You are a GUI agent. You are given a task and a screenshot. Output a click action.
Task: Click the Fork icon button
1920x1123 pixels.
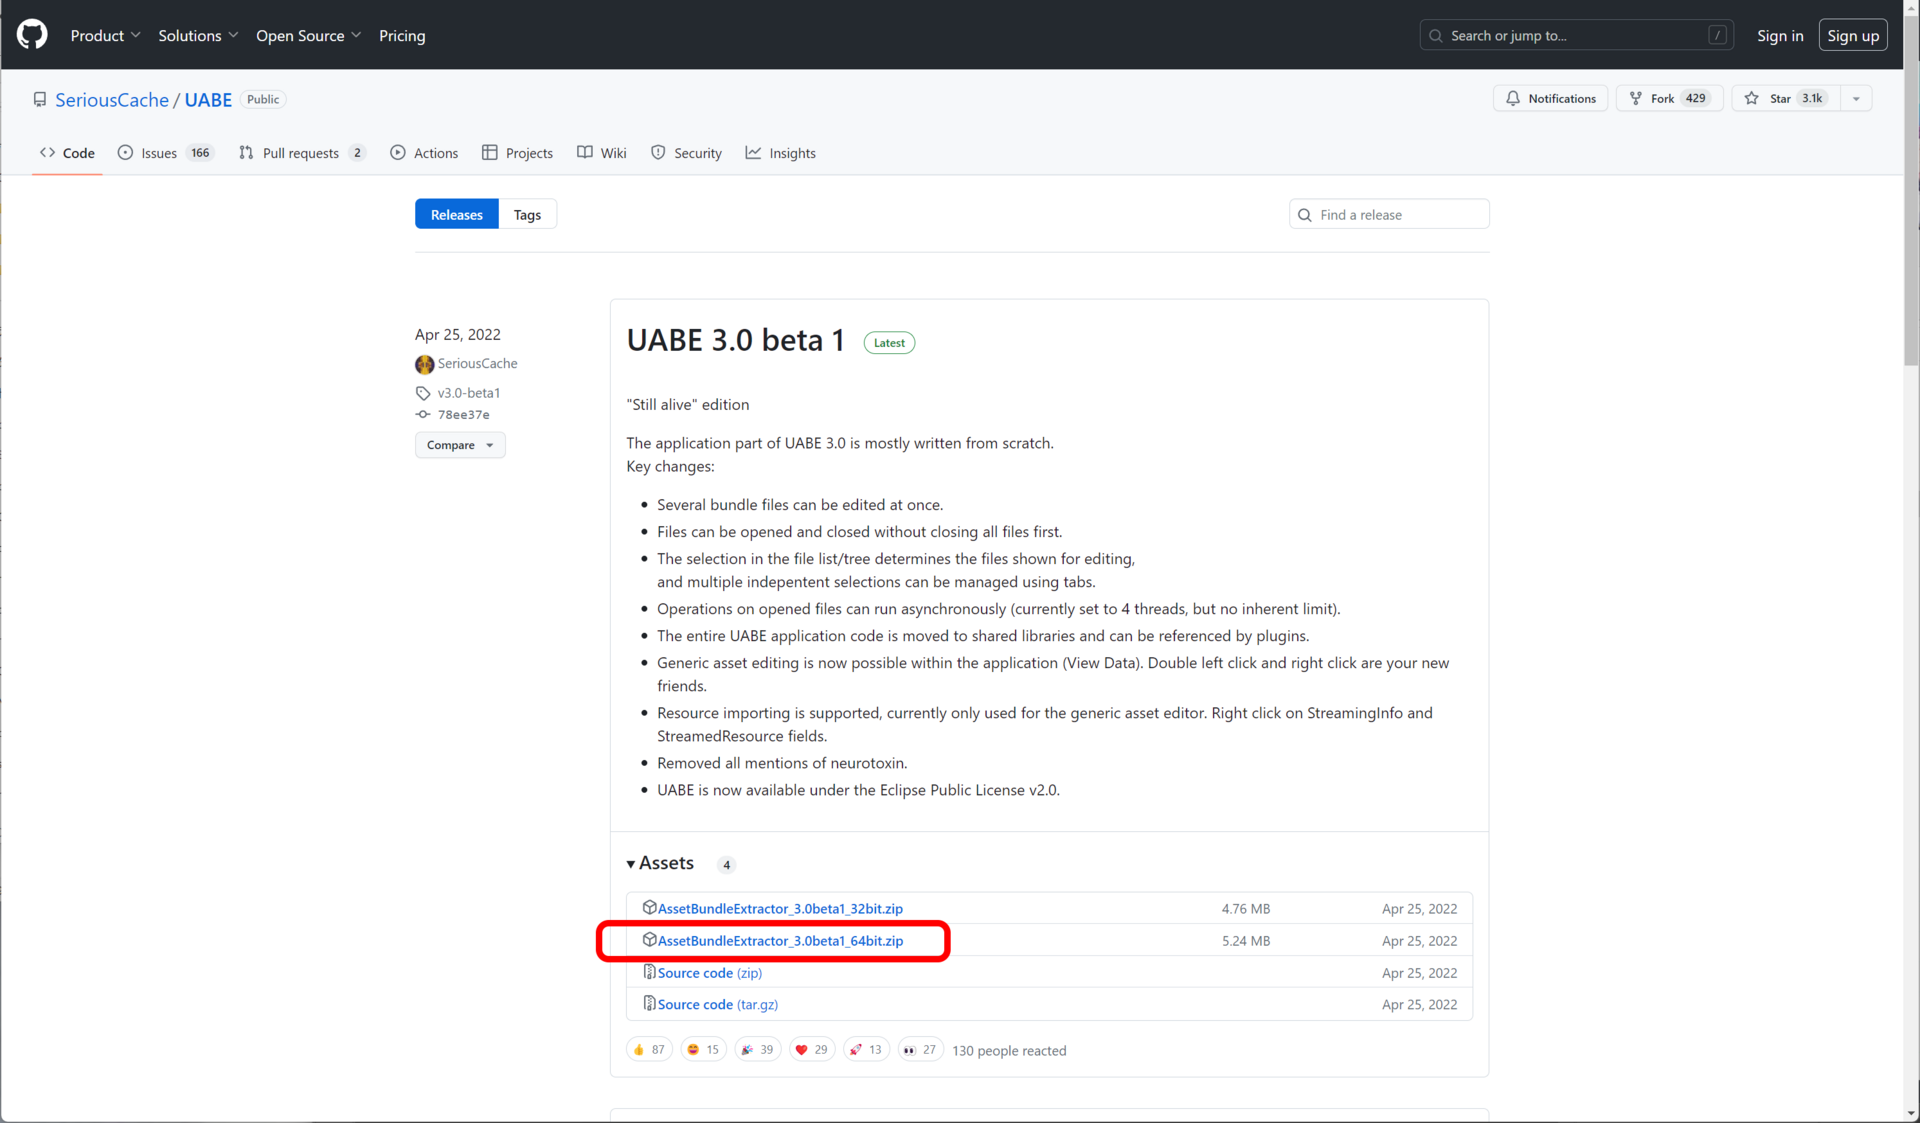point(1636,98)
